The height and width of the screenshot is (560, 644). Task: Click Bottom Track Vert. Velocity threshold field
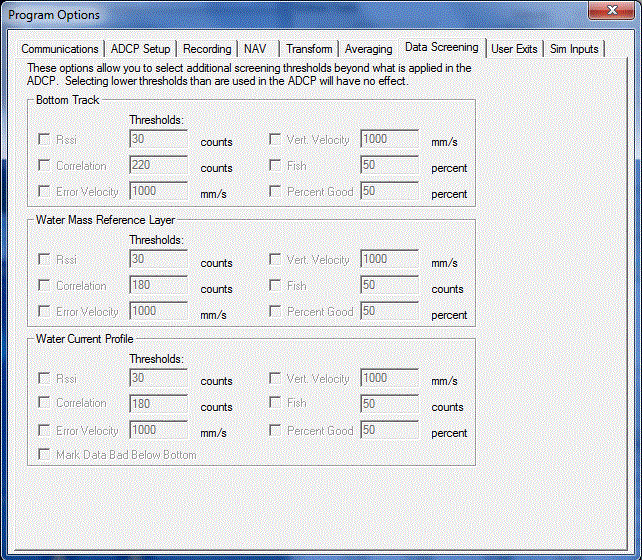(389, 140)
